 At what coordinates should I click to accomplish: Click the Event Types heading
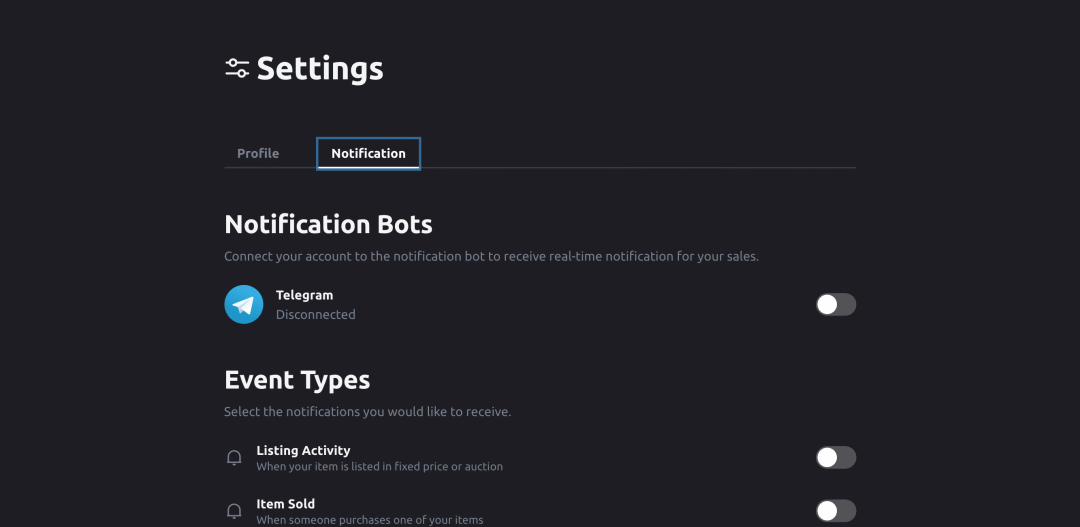tap(297, 380)
